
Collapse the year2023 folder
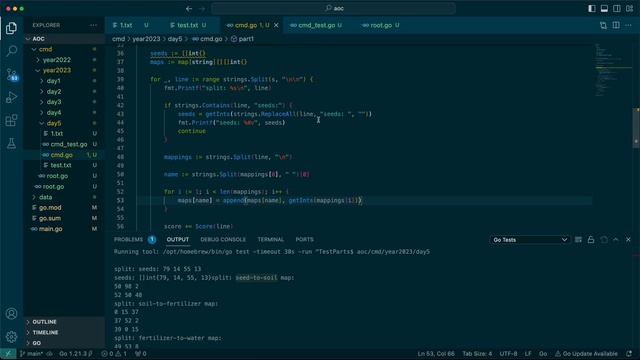[x=63, y=71]
